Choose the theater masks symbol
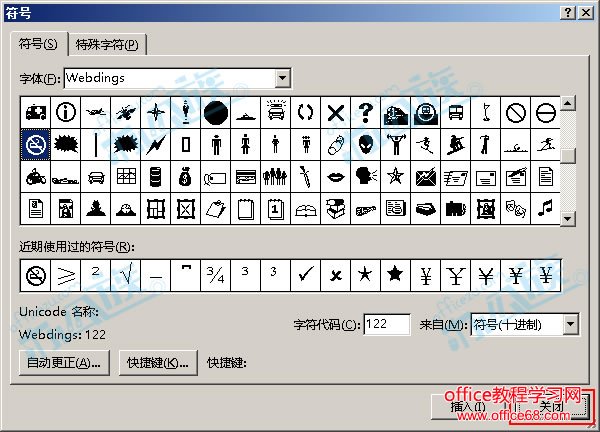 tap(516, 209)
